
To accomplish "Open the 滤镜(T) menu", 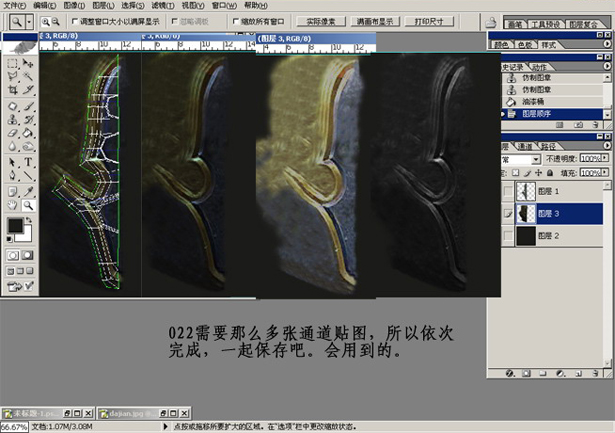I will coord(165,5).
